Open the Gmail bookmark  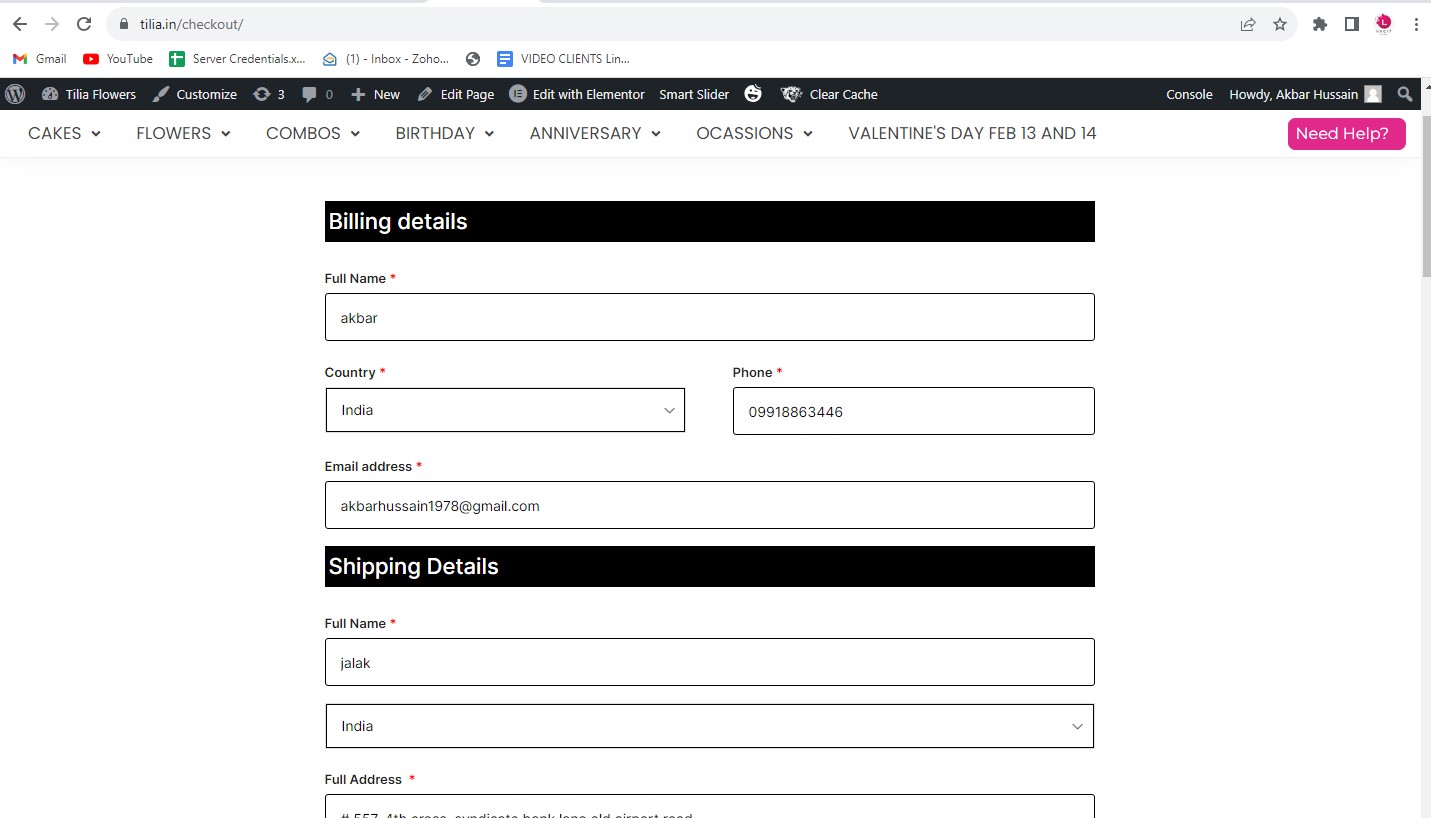pos(40,59)
